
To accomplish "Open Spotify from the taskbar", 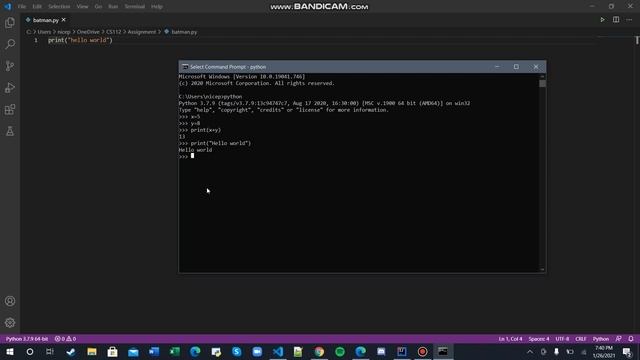I will pyautogui.click(x=340, y=351).
